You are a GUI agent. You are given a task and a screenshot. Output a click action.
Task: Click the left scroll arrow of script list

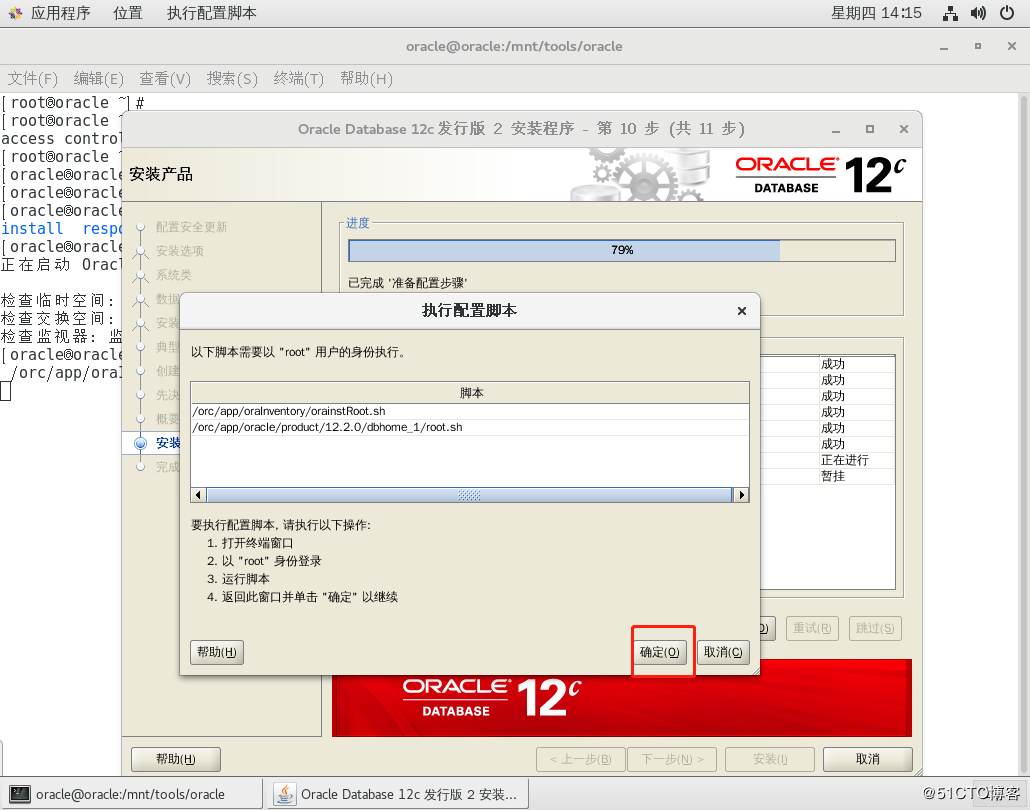(198, 495)
